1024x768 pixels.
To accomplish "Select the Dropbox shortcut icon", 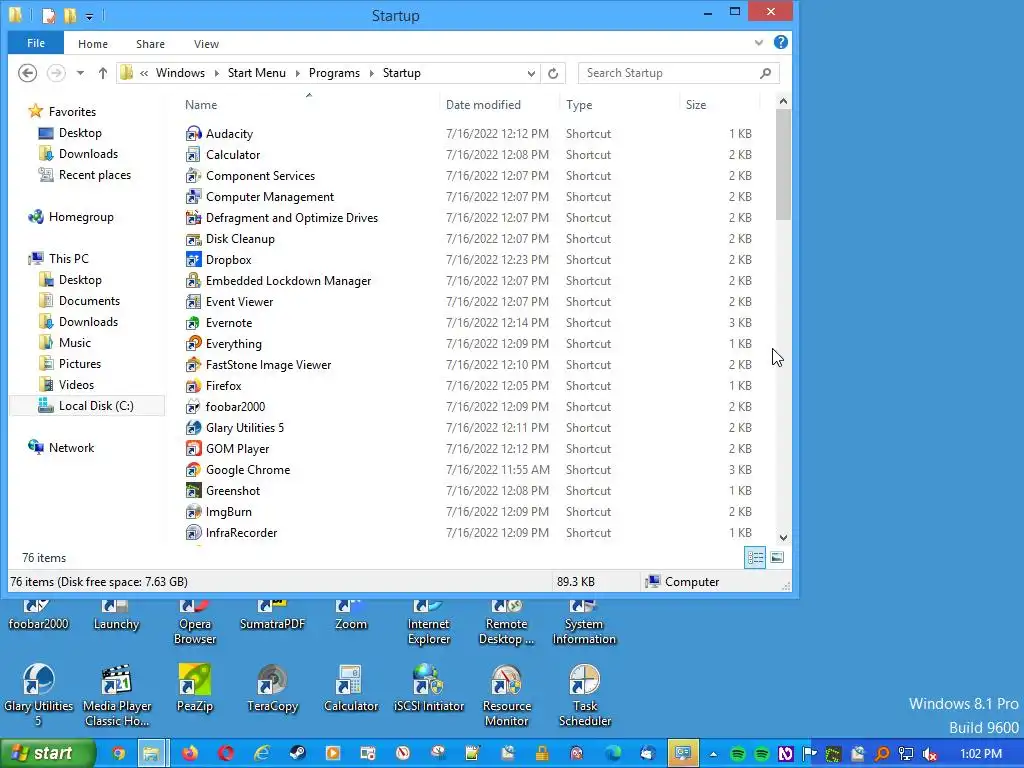I will 193,260.
